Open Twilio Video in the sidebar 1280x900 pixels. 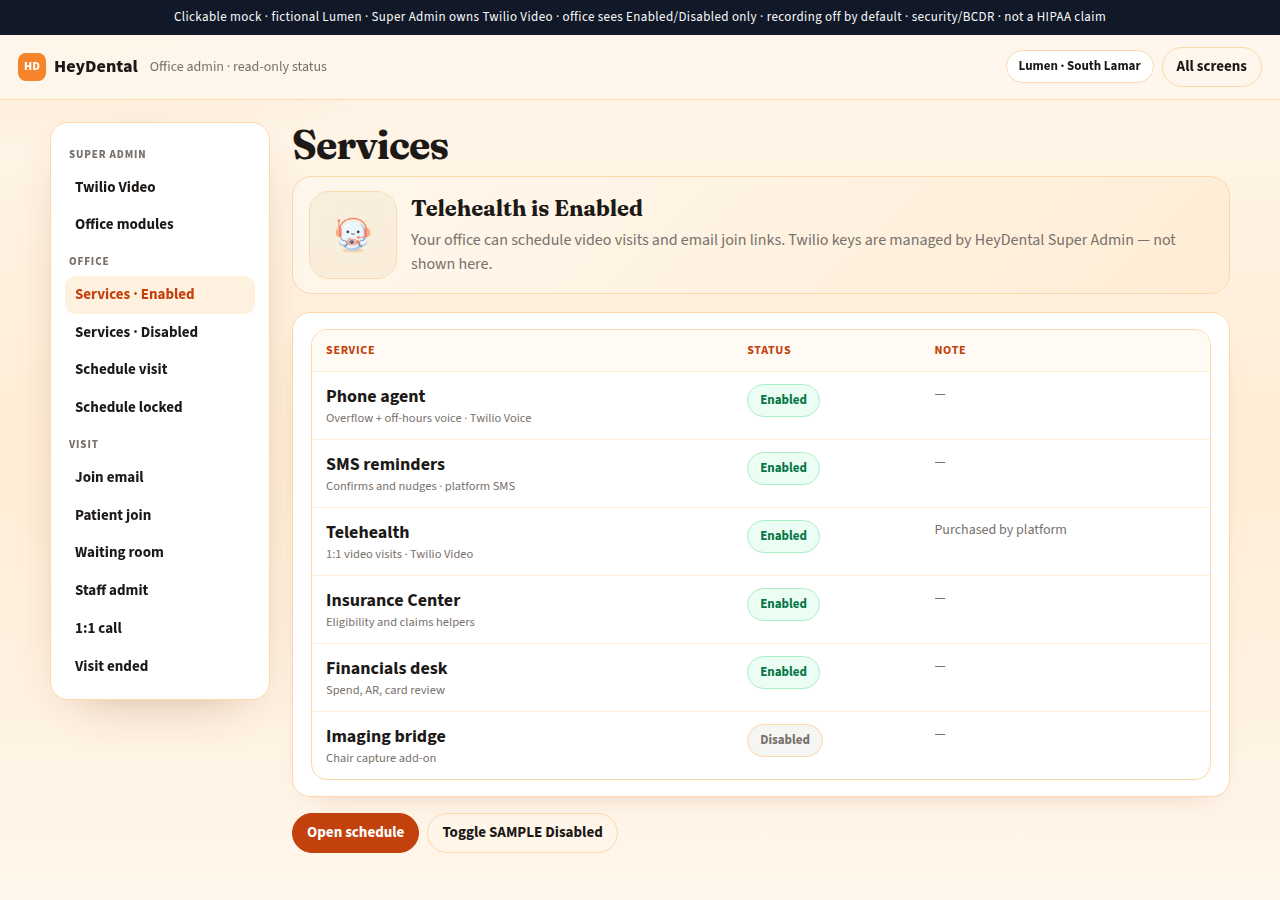[160, 187]
